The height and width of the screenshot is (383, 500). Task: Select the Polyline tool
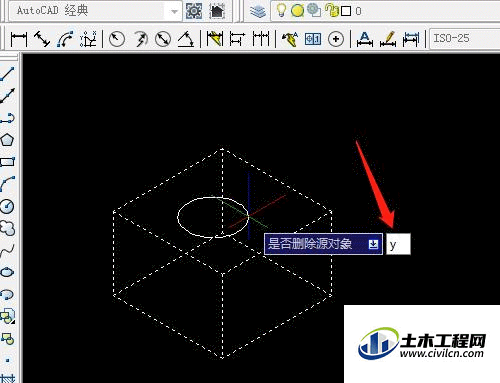(x=7, y=118)
